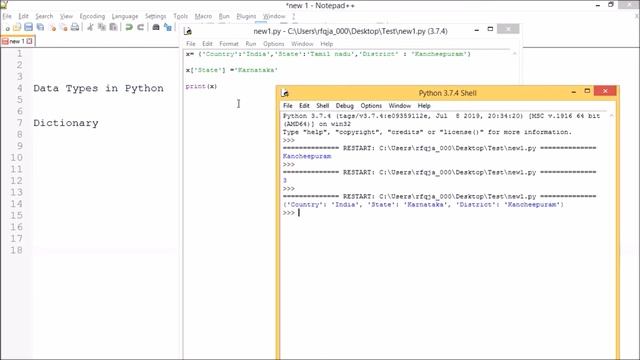Open Notepad++ Plugins menu
This screenshot has height=360, width=640.
[246, 16]
